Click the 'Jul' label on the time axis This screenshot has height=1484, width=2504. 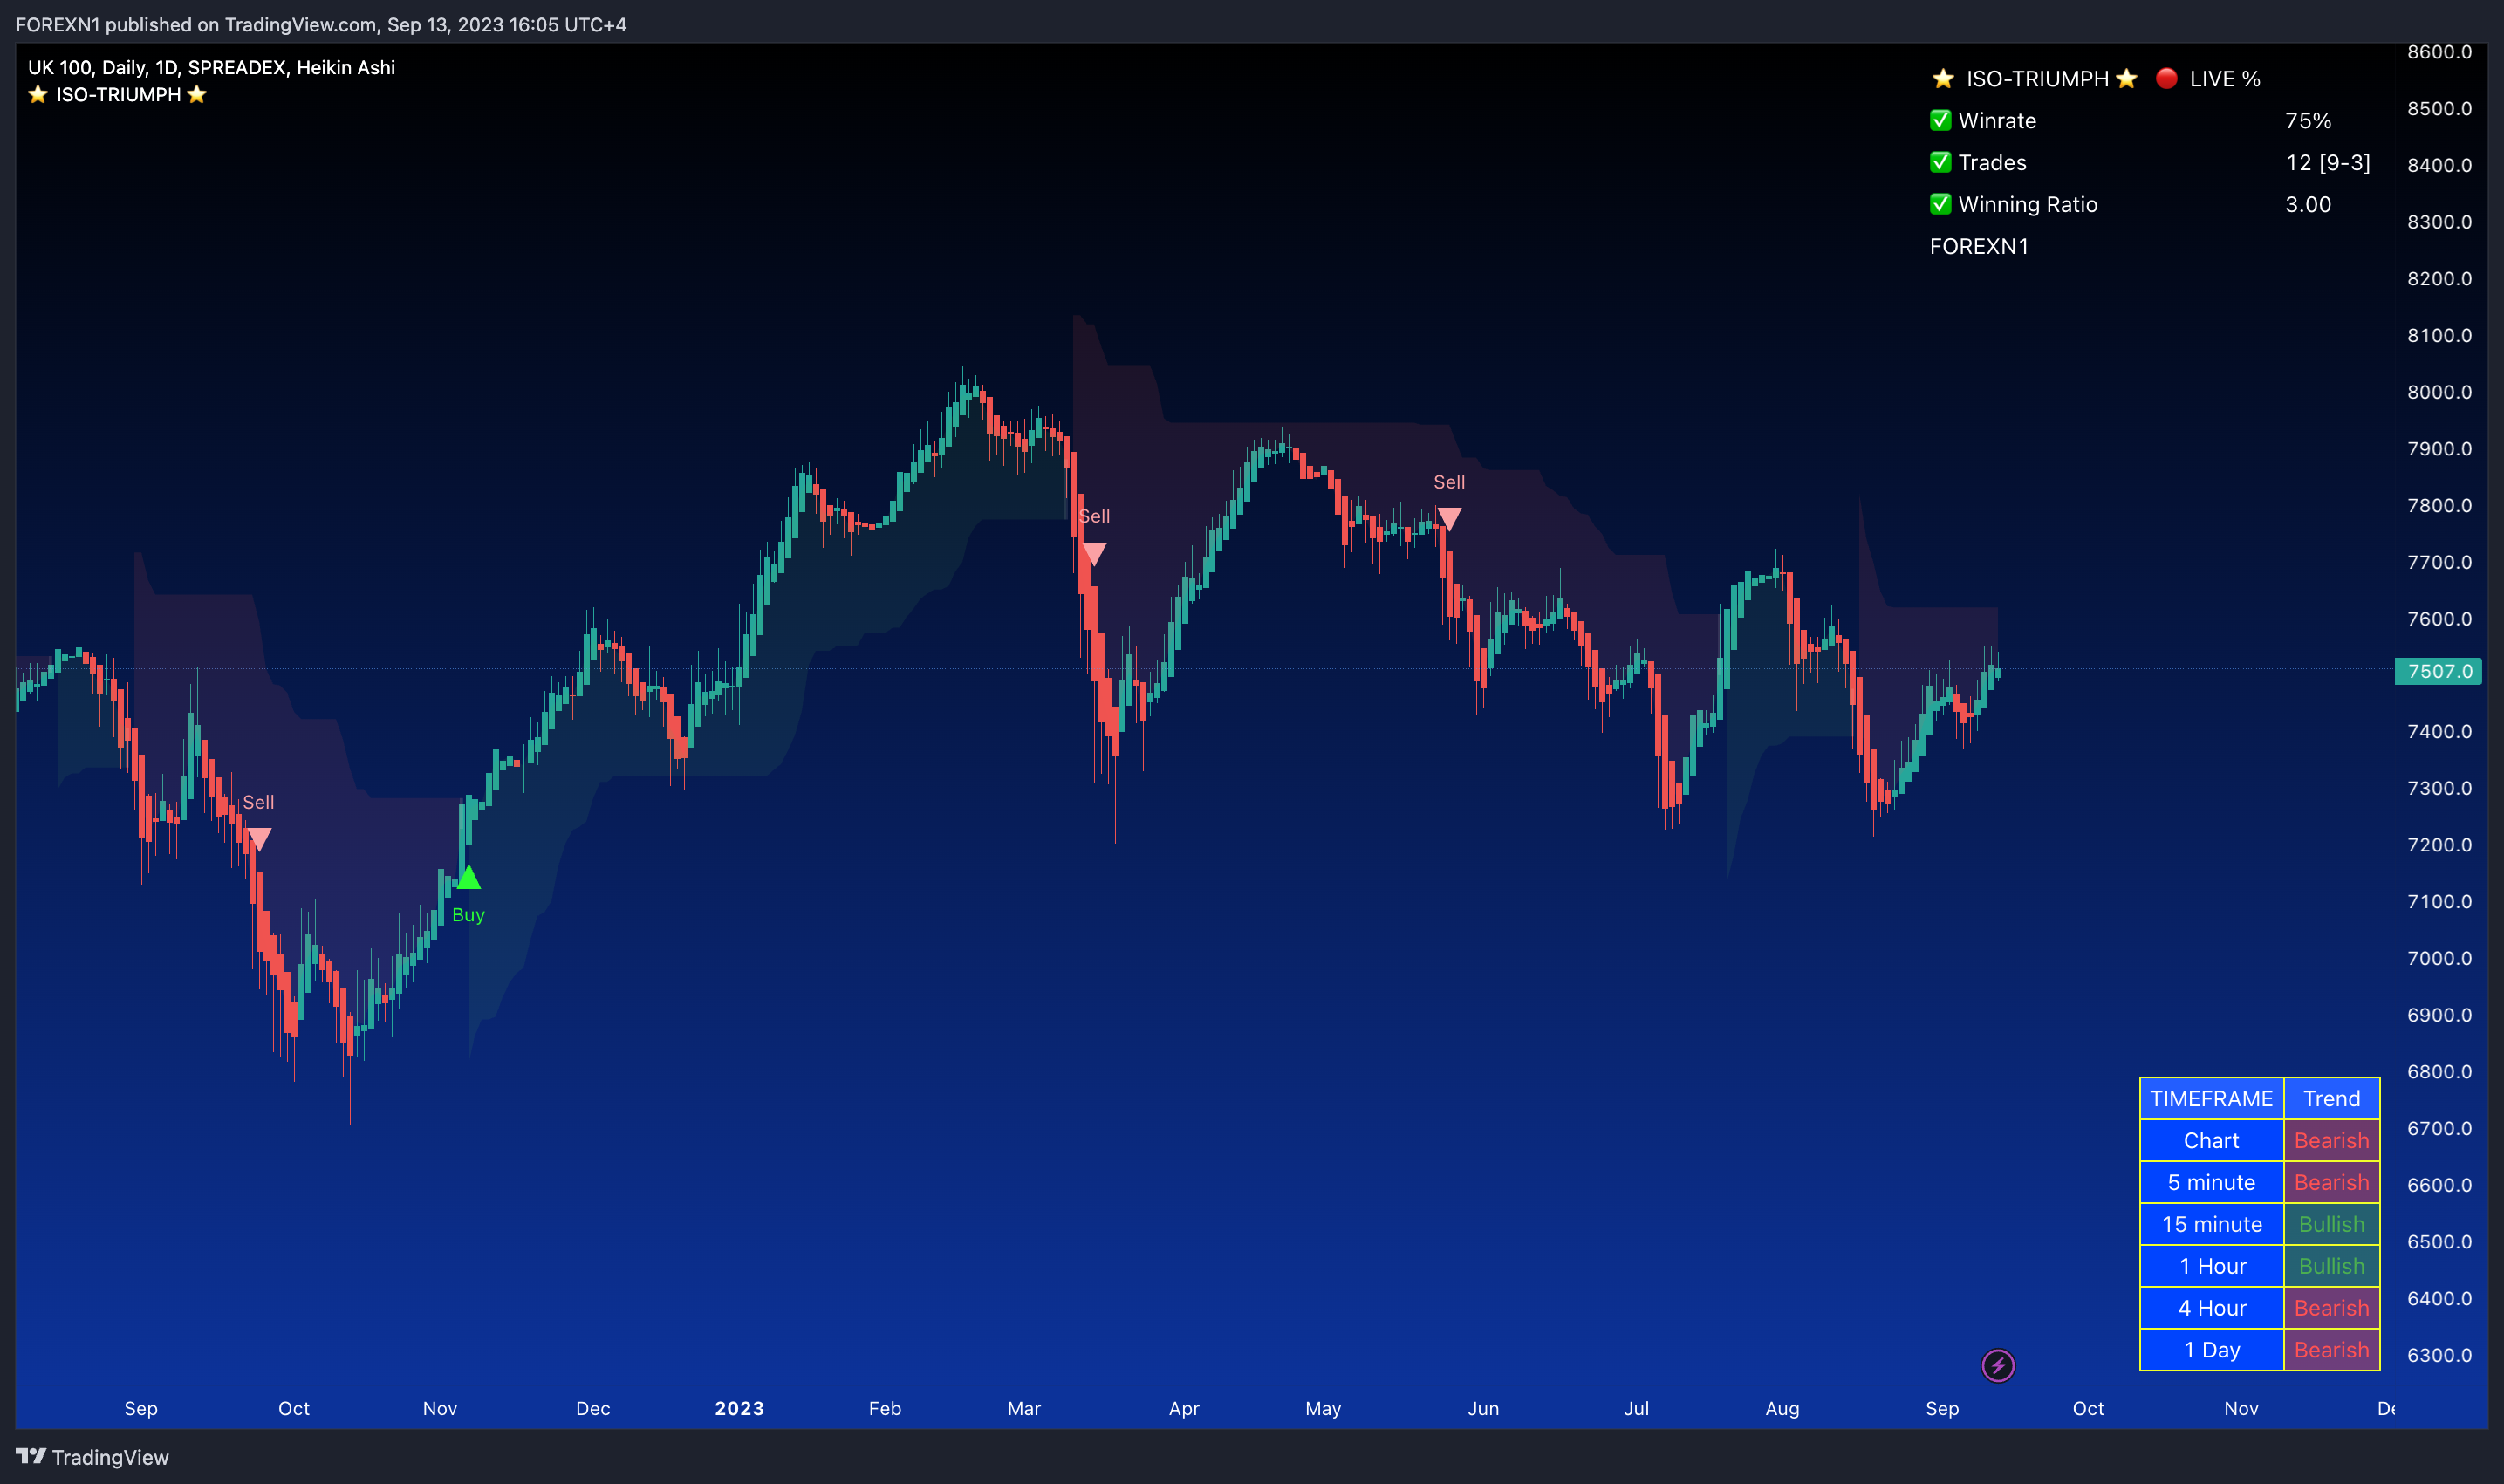coord(1636,1408)
